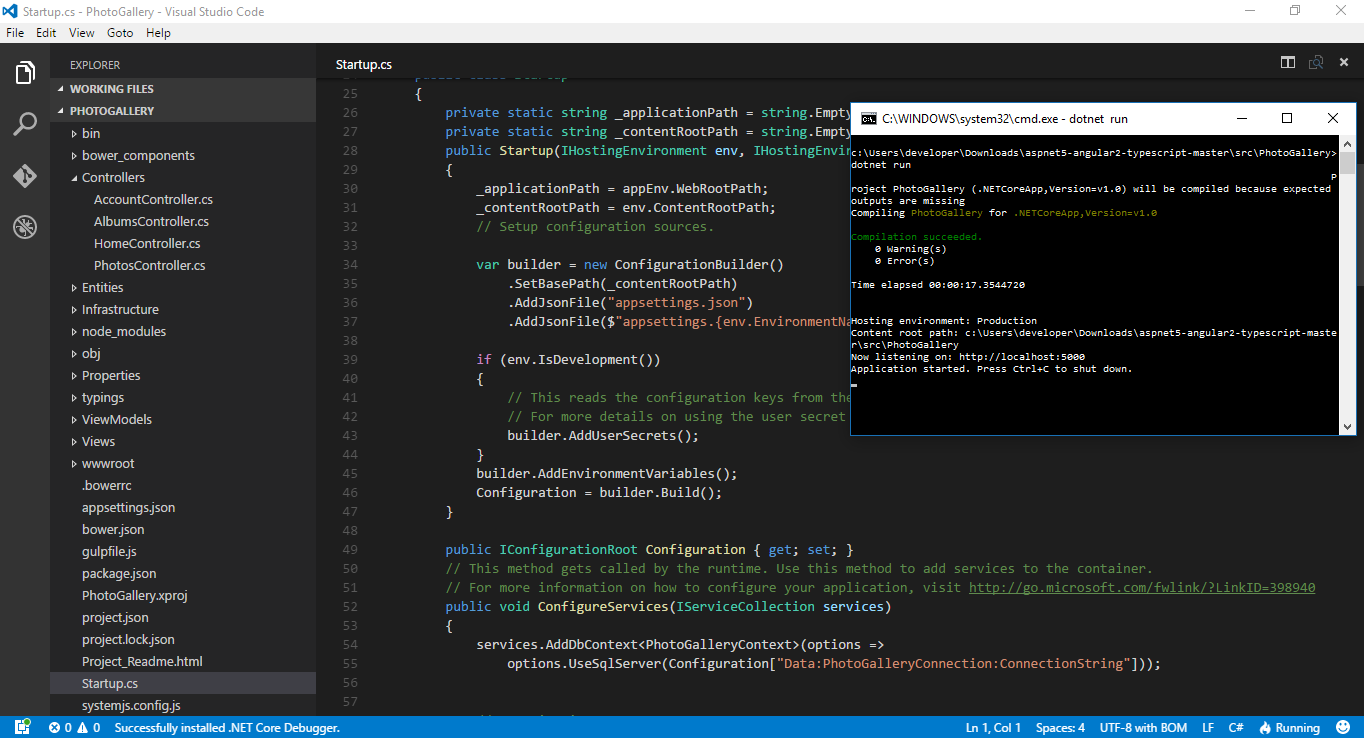Open HomeController.cs from the file tree
This screenshot has width=1364, height=738.
(x=147, y=244)
